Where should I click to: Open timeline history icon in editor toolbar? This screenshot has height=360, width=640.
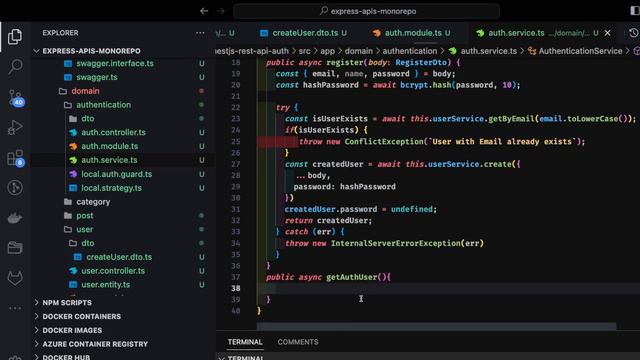point(633,33)
